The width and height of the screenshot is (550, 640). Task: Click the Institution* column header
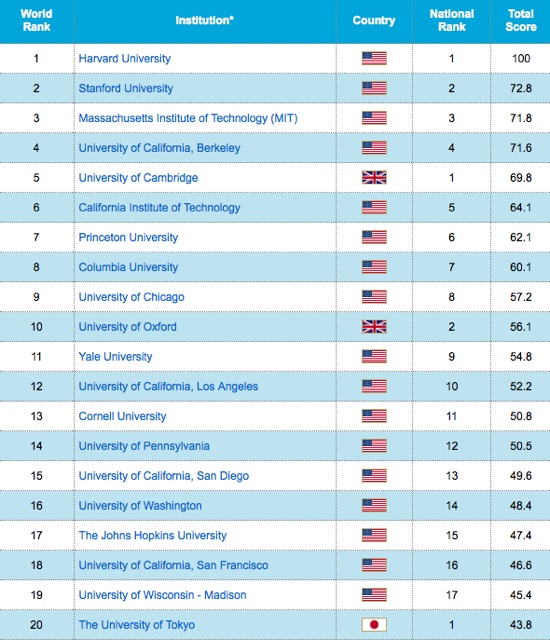(204, 20)
